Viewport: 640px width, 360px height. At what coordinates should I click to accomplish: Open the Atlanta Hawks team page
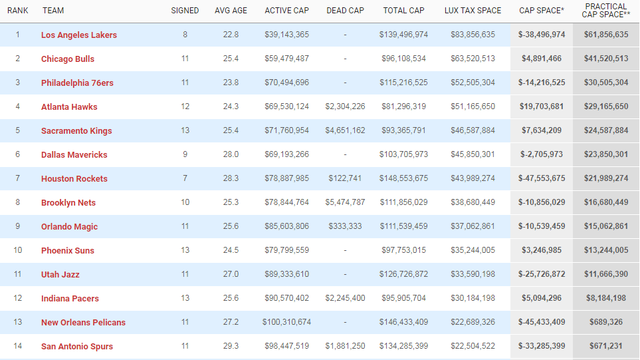click(69, 107)
